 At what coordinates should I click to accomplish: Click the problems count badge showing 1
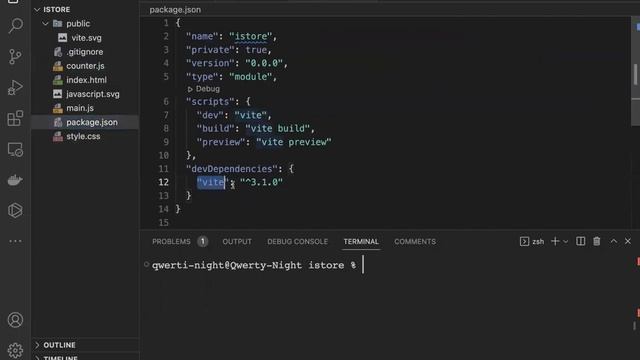(x=202, y=242)
